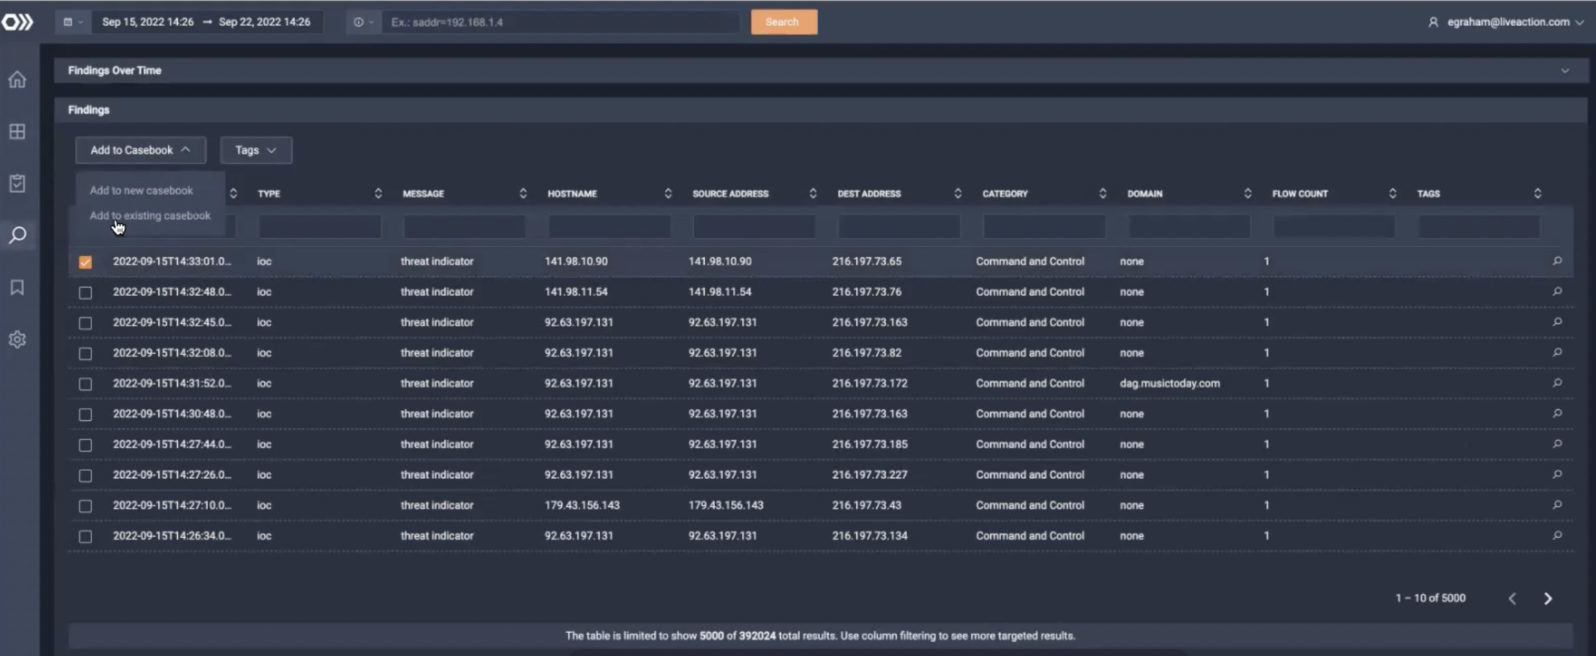Click magnifier icon on the 14:27:10 row

tap(1557, 506)
